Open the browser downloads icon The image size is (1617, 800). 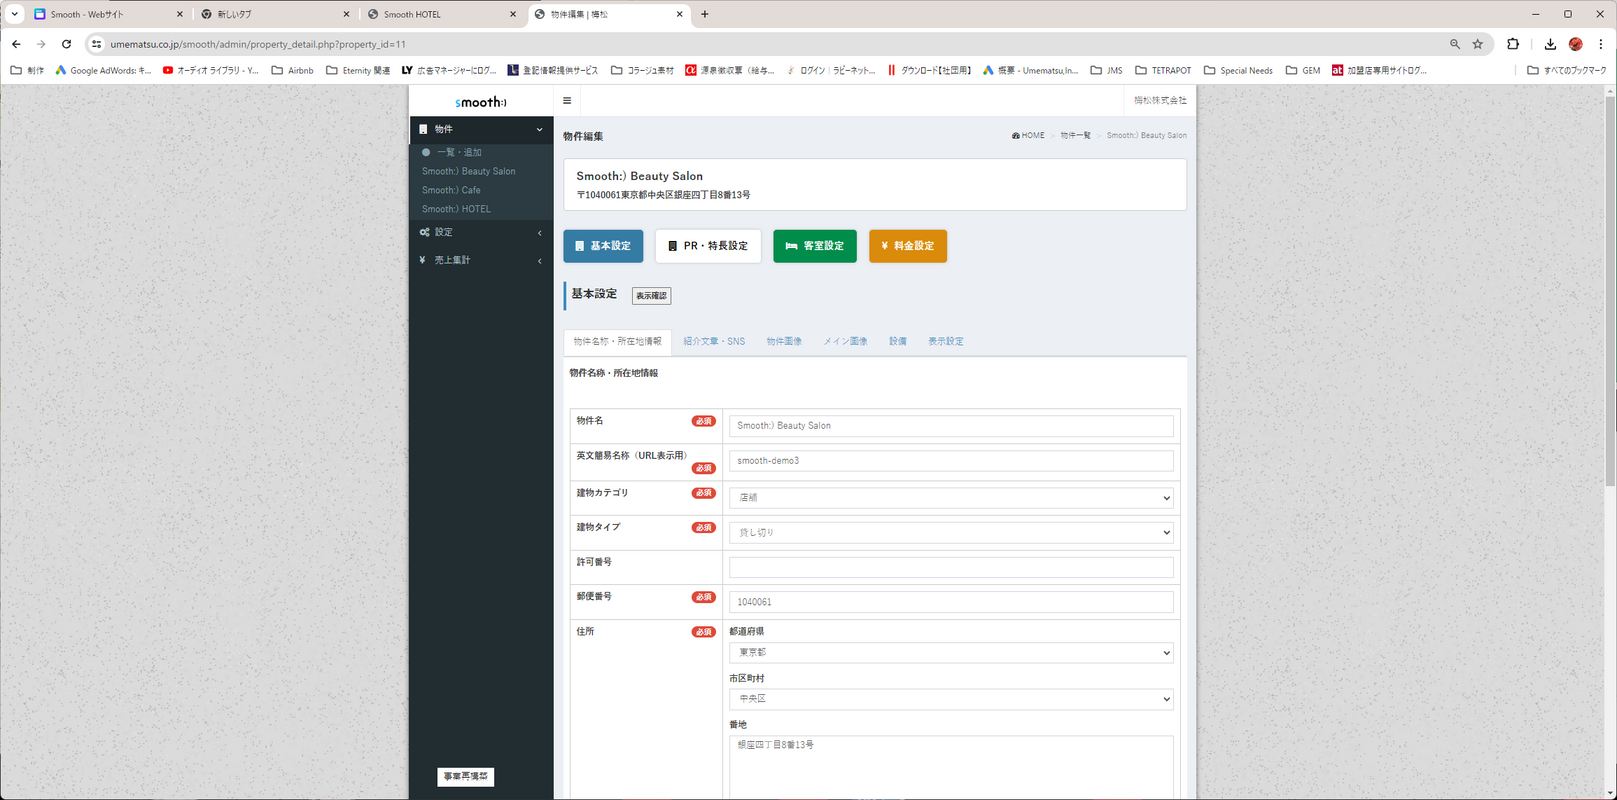point(1549,44)
